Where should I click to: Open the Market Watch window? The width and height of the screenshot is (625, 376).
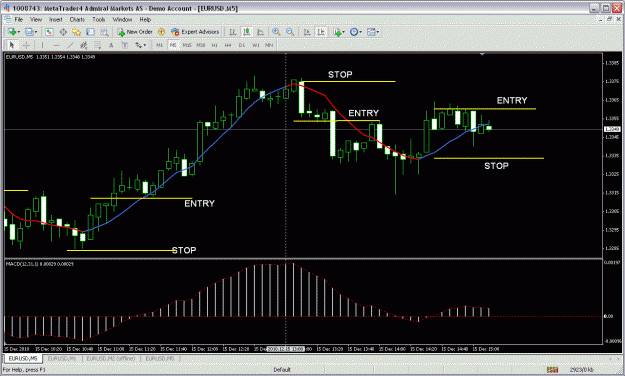tap(49, 32)
